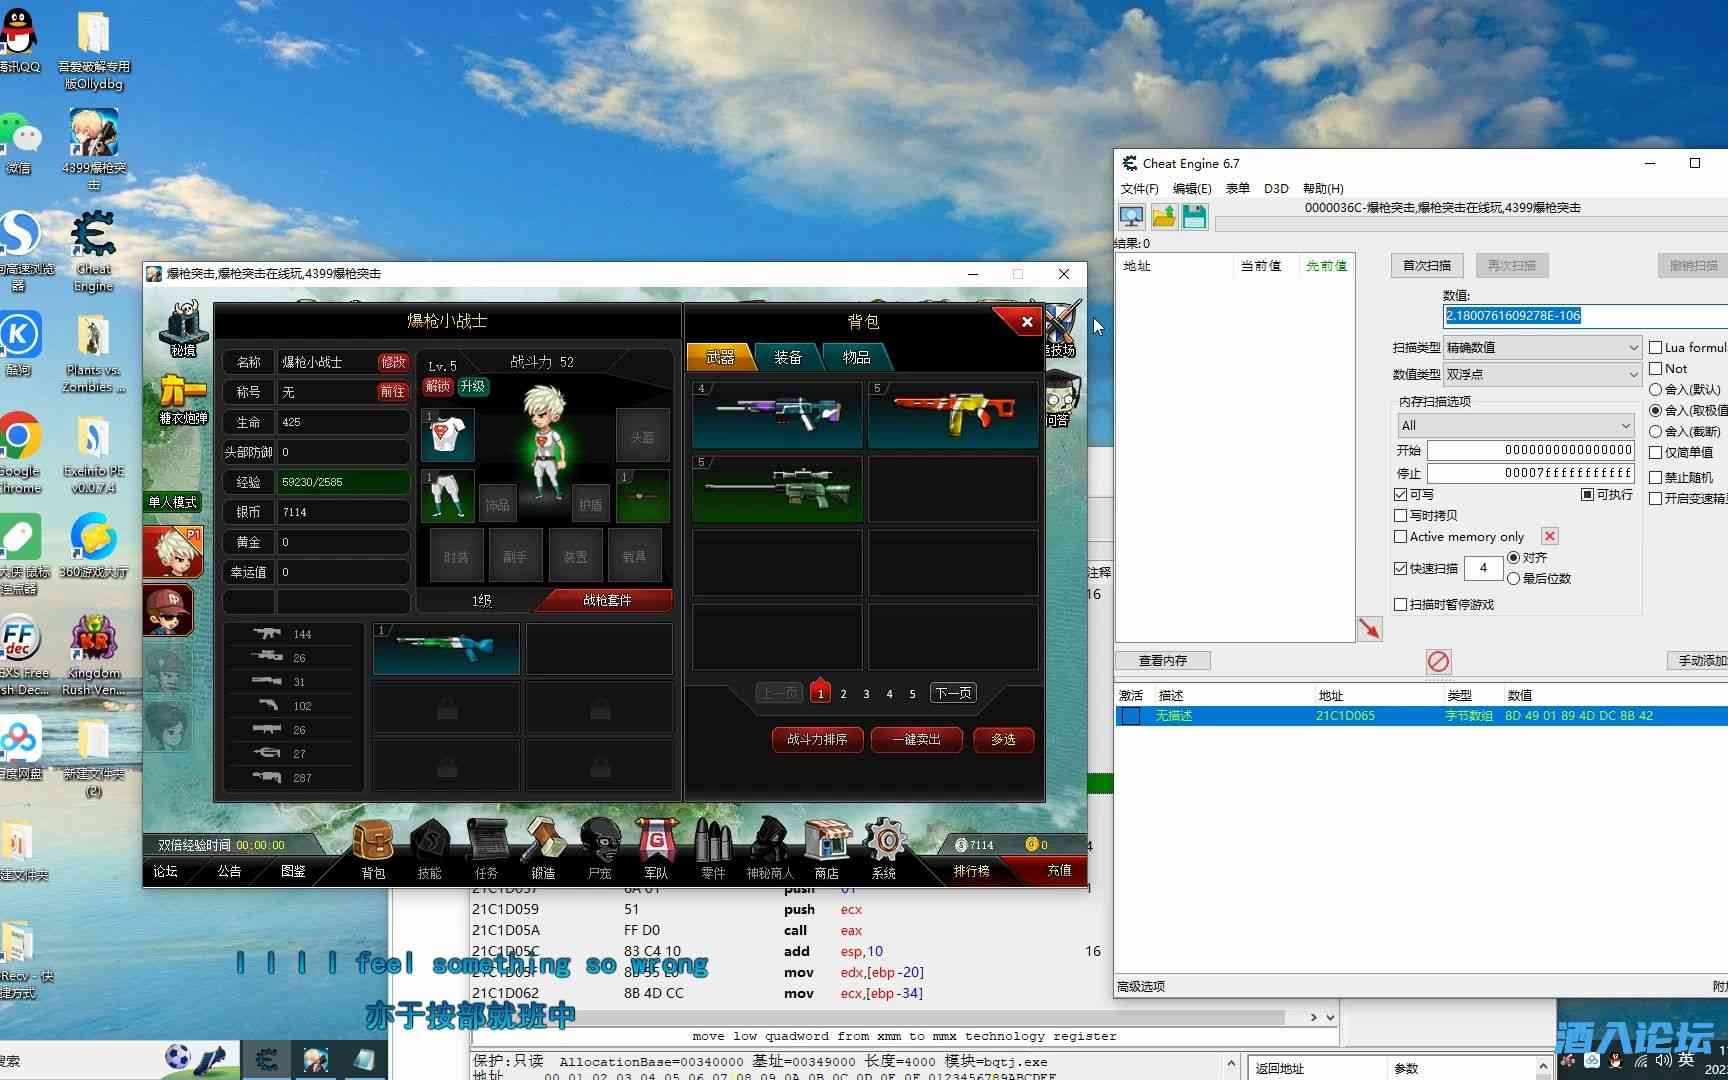Screen dimensions: 1728x1080
Task: Open the 锻造 forge hammer icon
Action: click(x=543, y=846)
